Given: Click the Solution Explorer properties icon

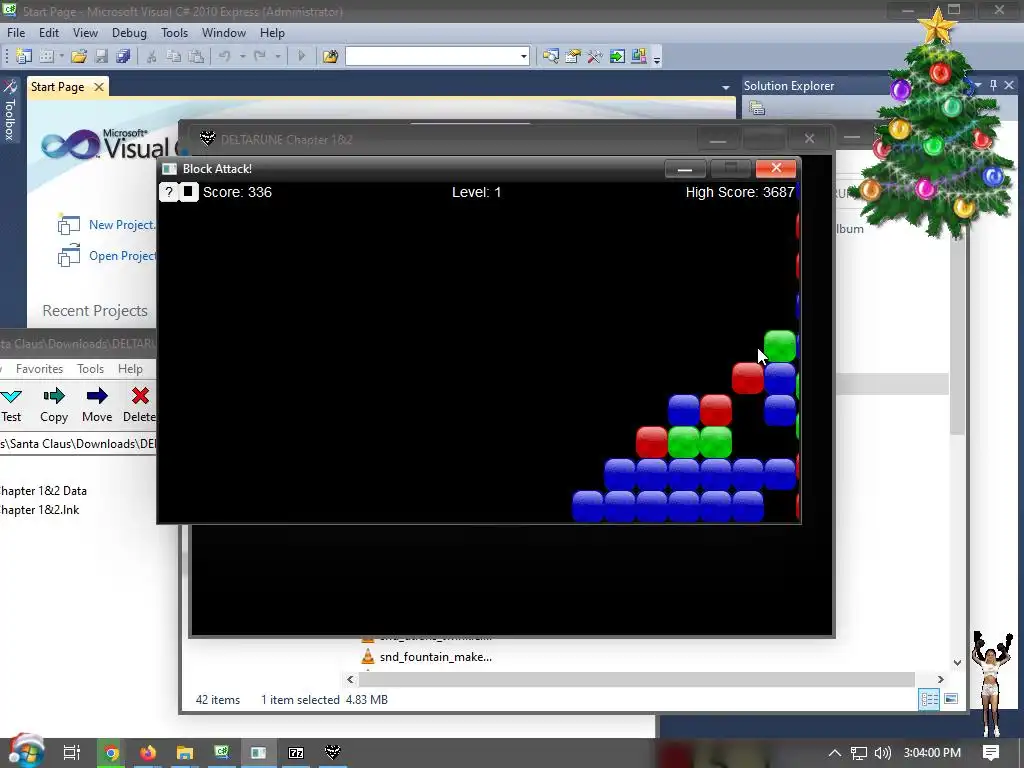Looking at the screenshot, I should pos(757,108).
